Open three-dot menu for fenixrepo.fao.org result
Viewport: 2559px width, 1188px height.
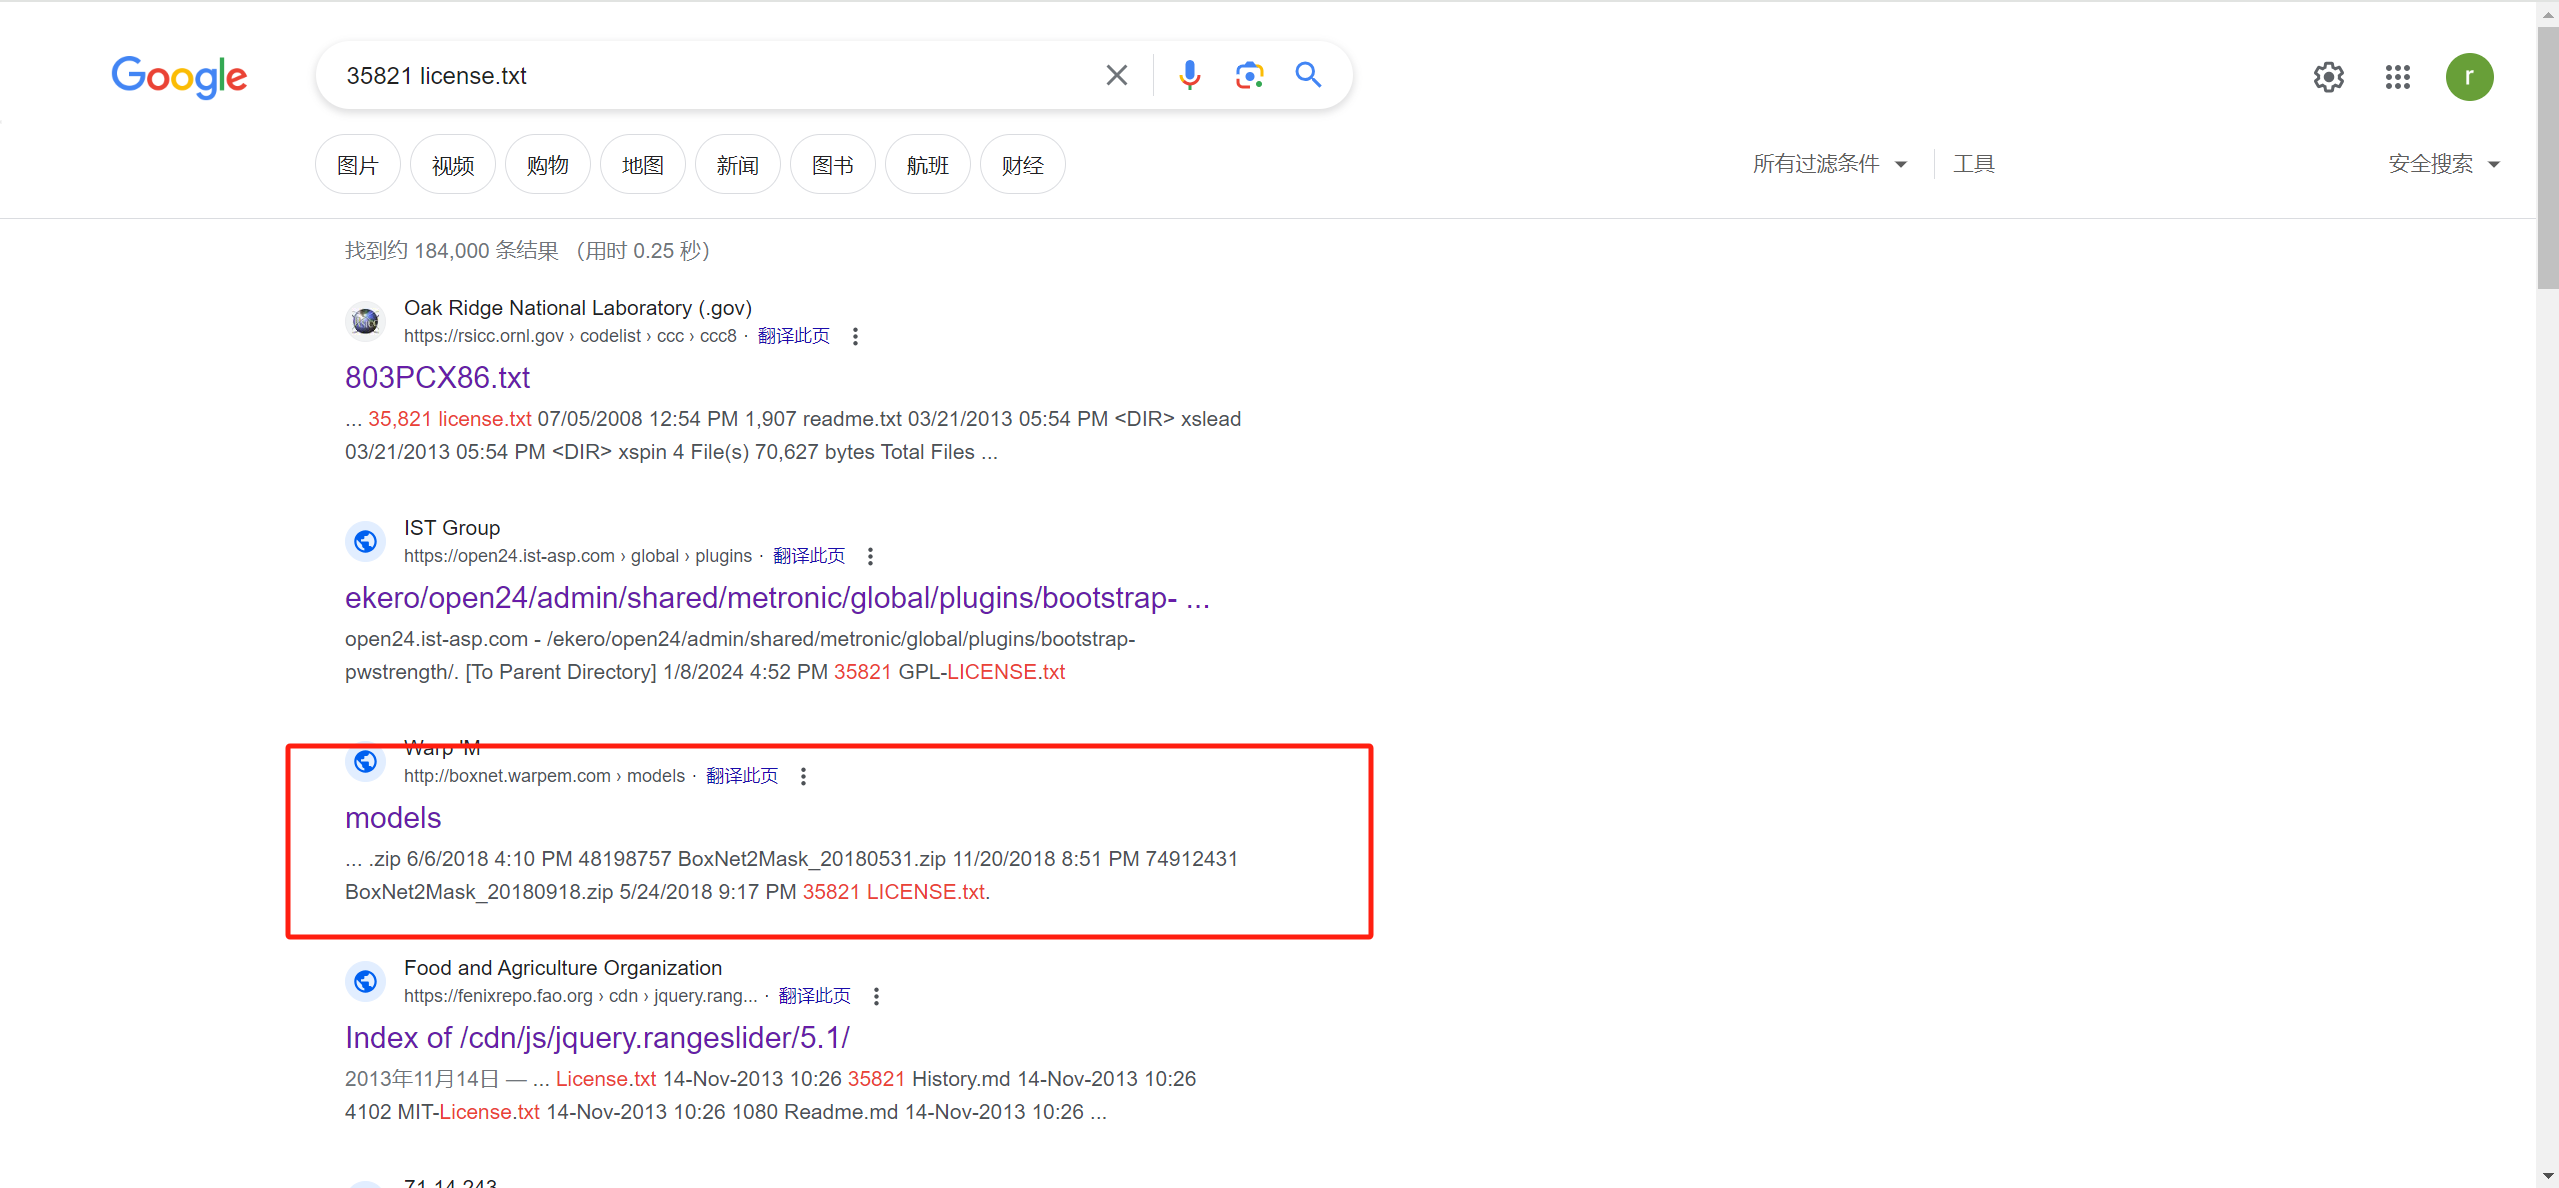[x=876, y=996]
